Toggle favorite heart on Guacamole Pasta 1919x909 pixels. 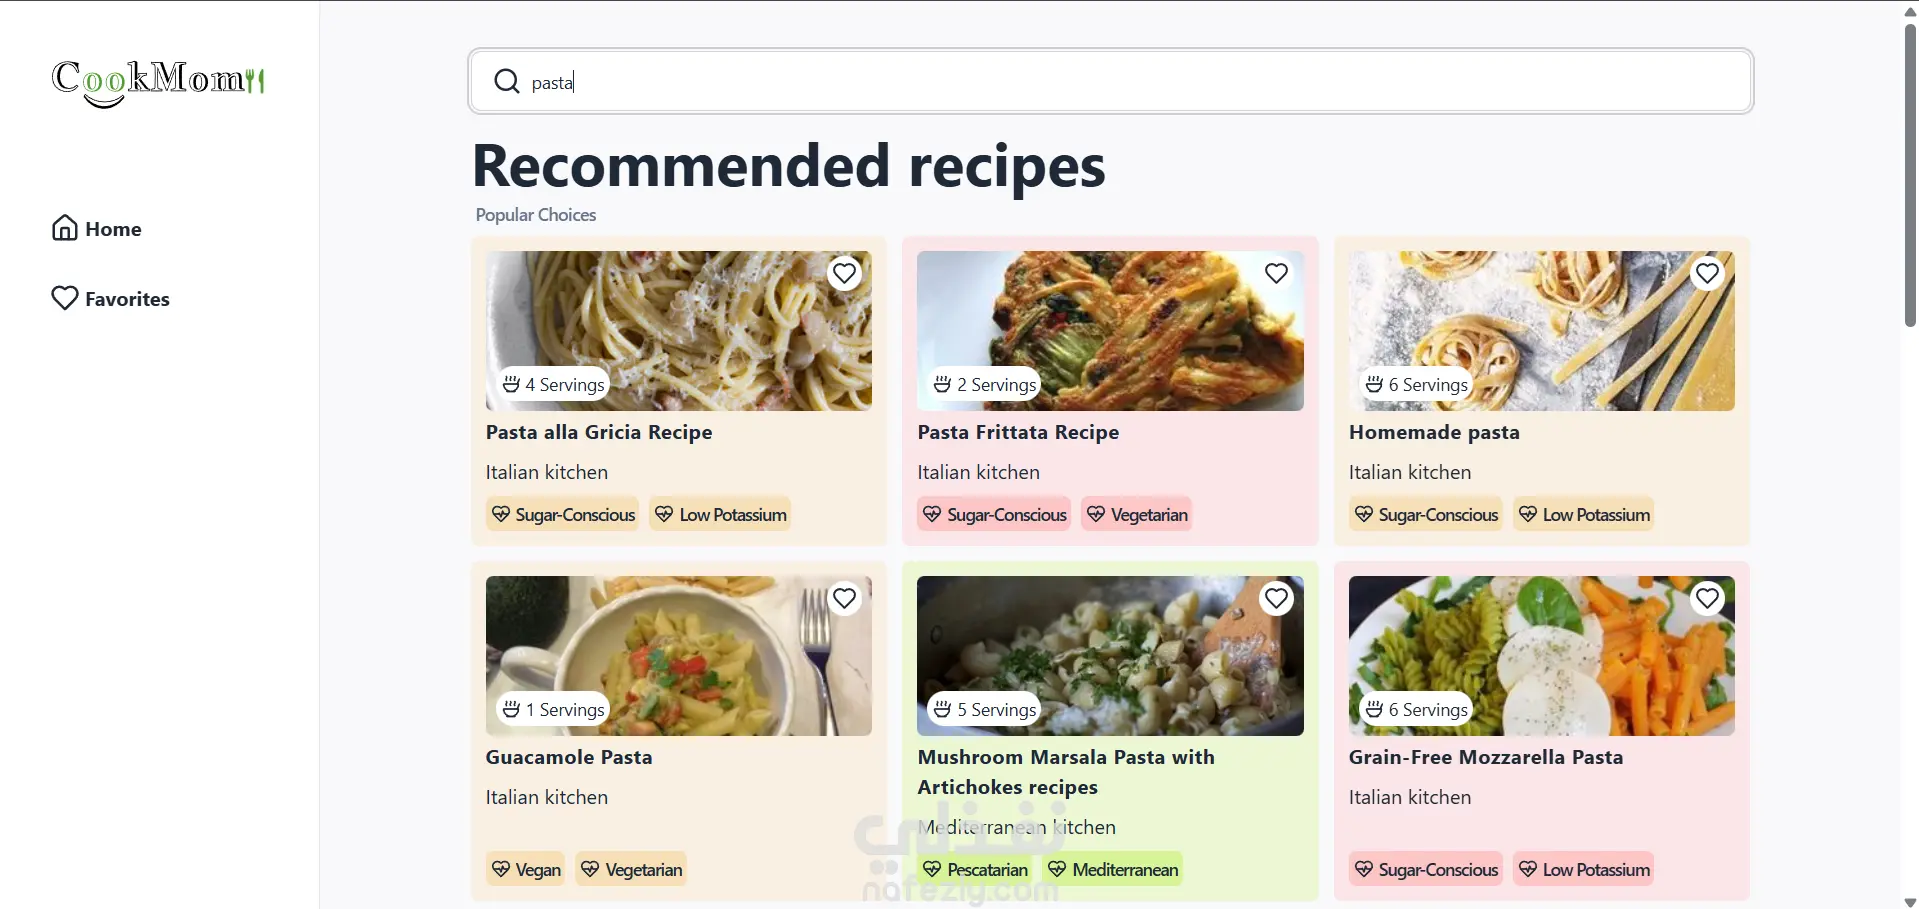845,598
